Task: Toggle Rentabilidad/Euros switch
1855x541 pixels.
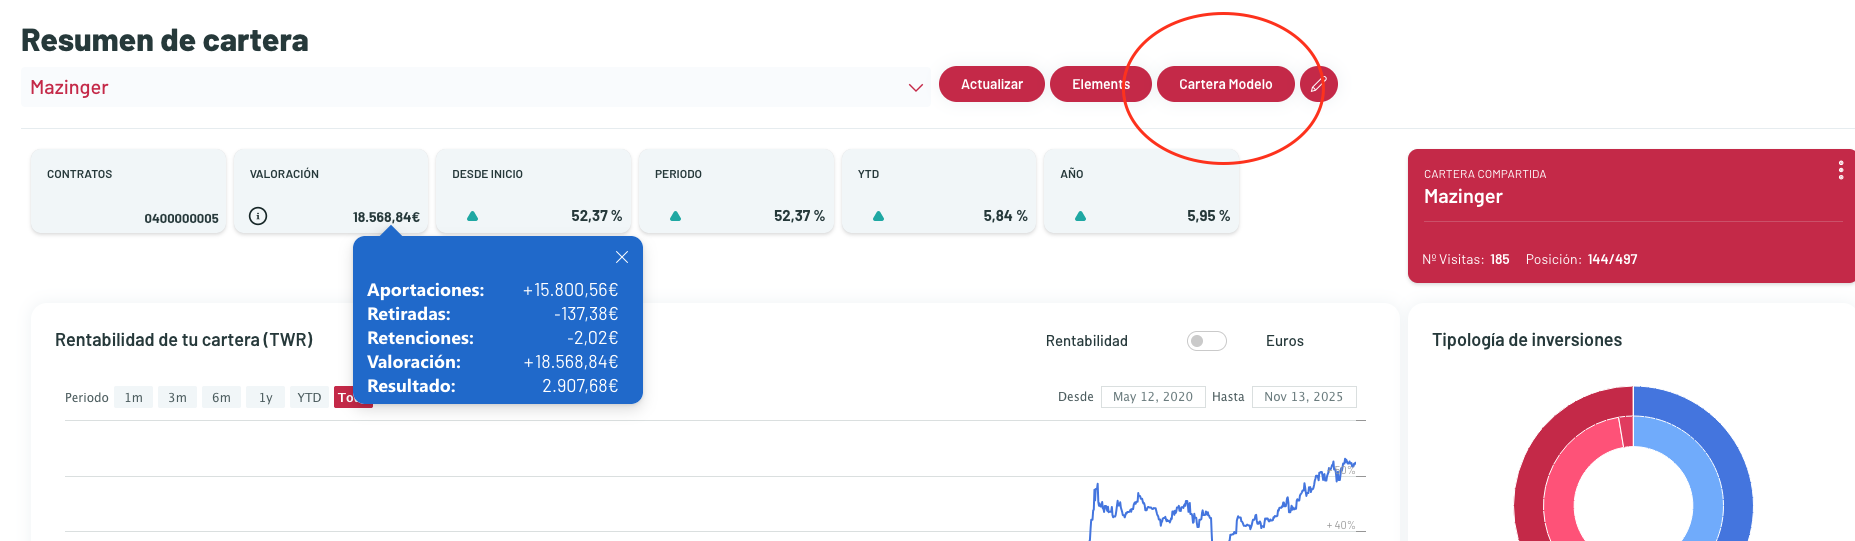Action: [1206, 341]
